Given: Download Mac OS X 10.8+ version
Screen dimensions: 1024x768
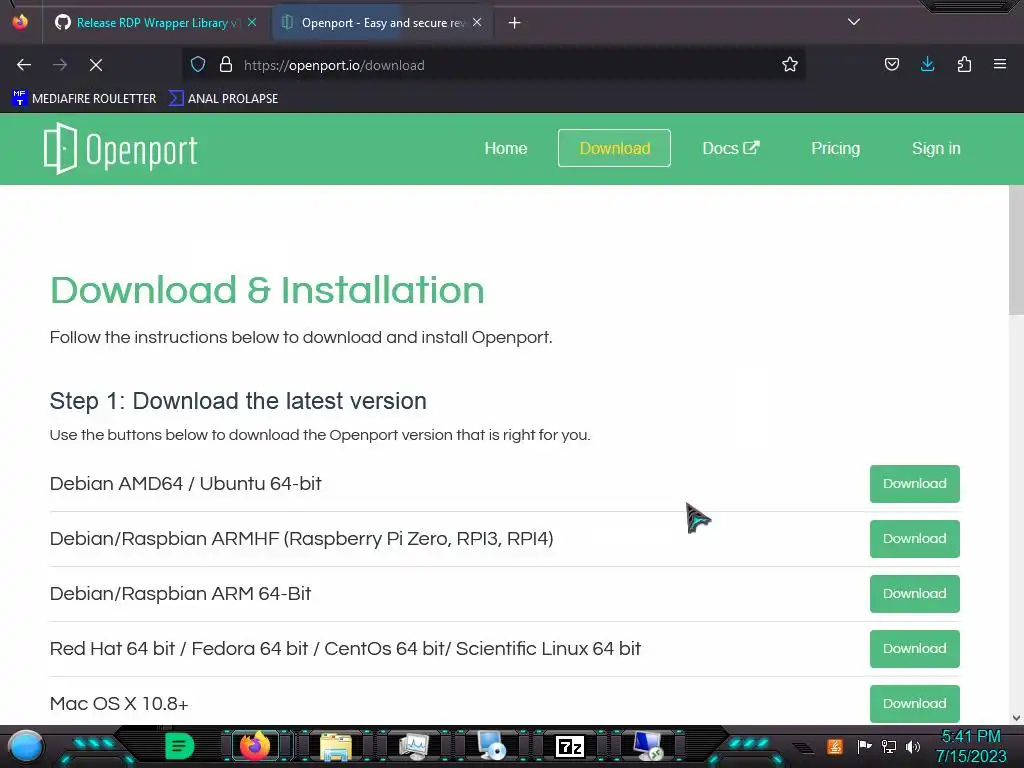Looking at the screenshot, I should coord(914,703).
